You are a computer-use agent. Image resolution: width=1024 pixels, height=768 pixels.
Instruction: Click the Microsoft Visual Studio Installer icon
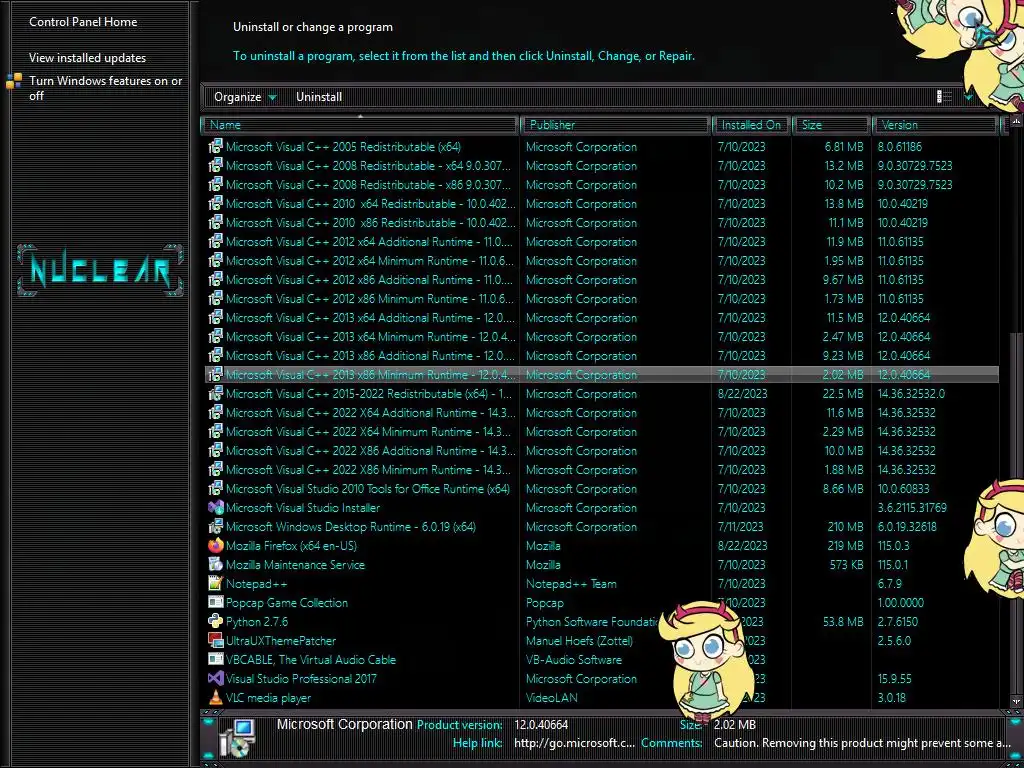click(216, 507)
